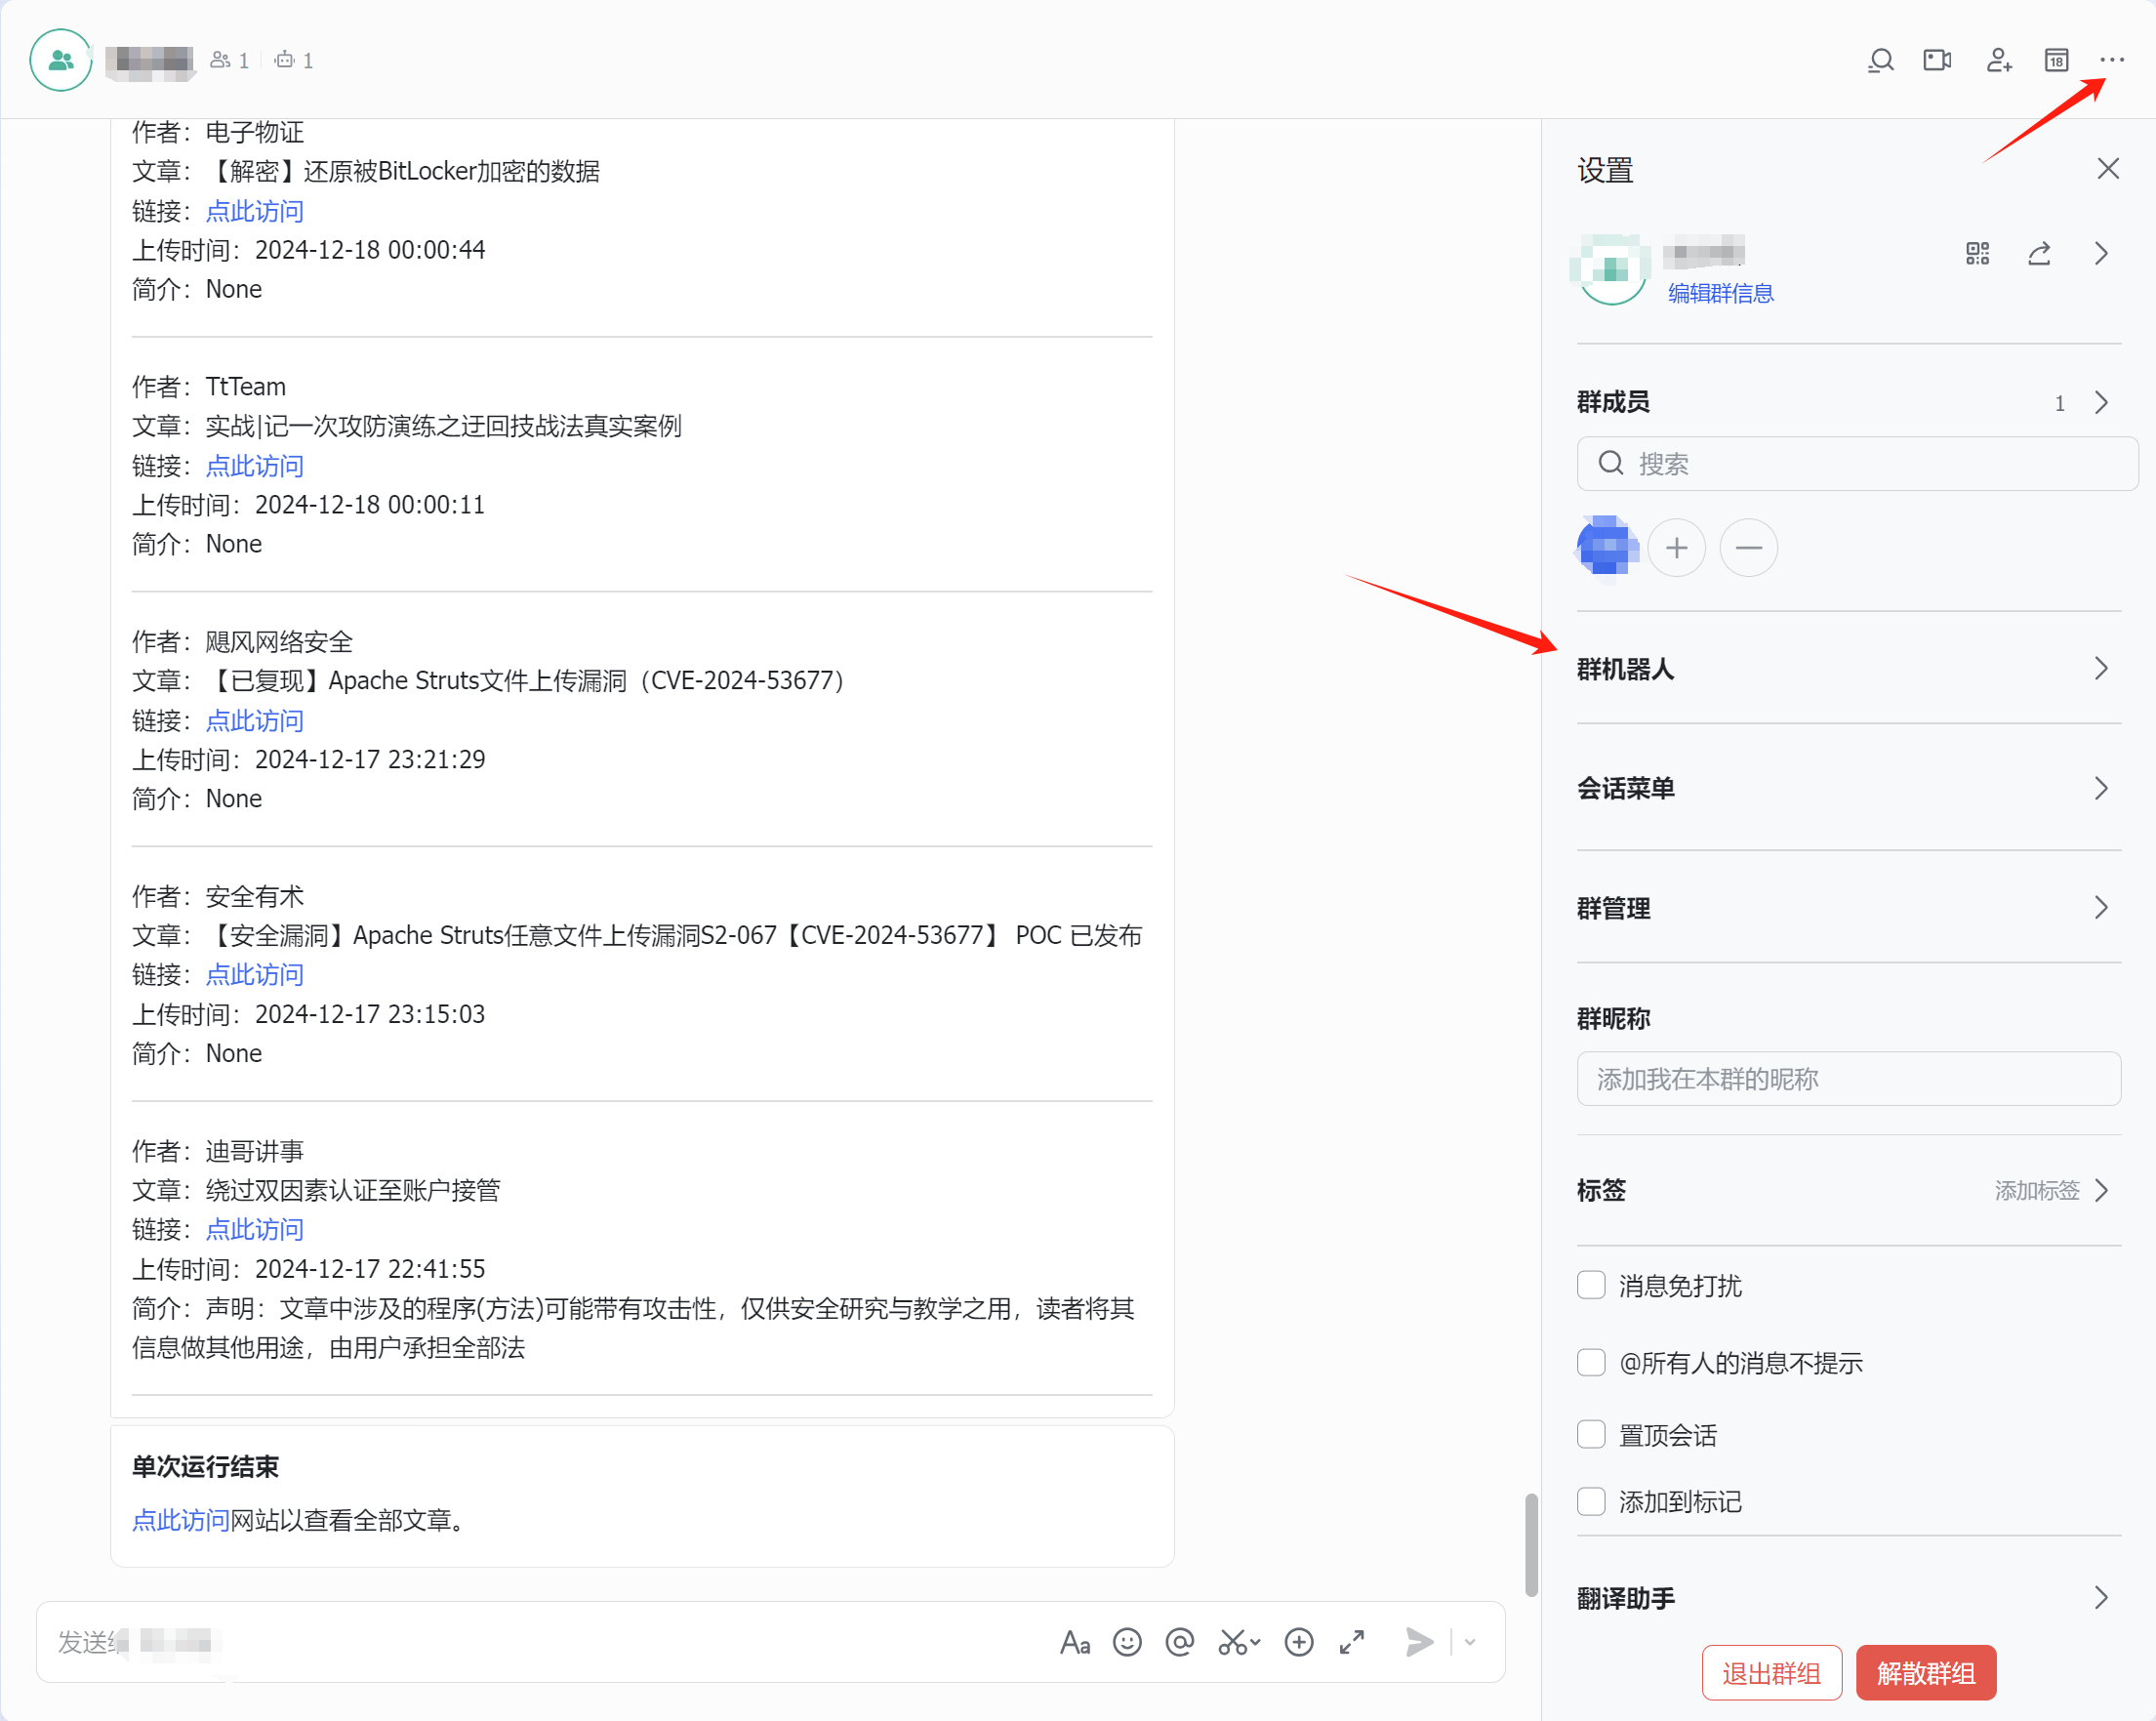Screen dimensions: 2156x1721
Task: Expand the message input editor
Action: click(x=1352, y=1642)
